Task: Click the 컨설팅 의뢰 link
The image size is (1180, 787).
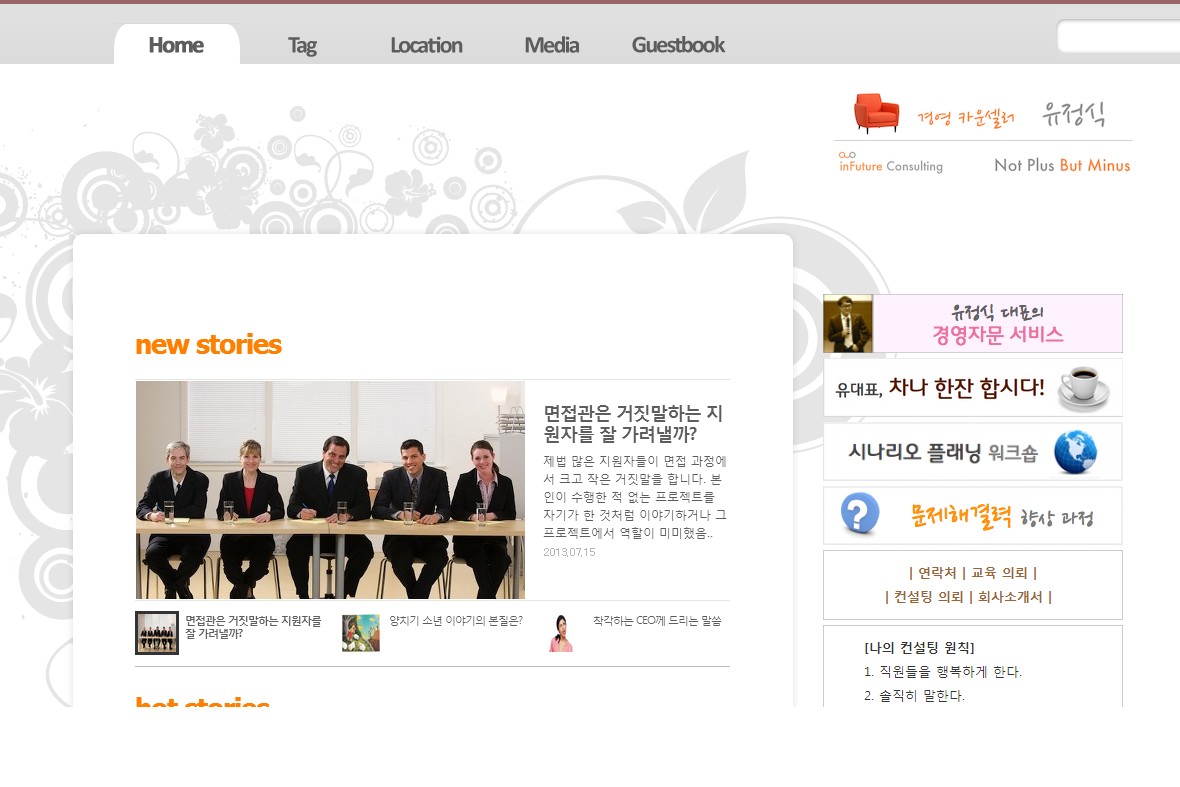Action: coord(928,595)
